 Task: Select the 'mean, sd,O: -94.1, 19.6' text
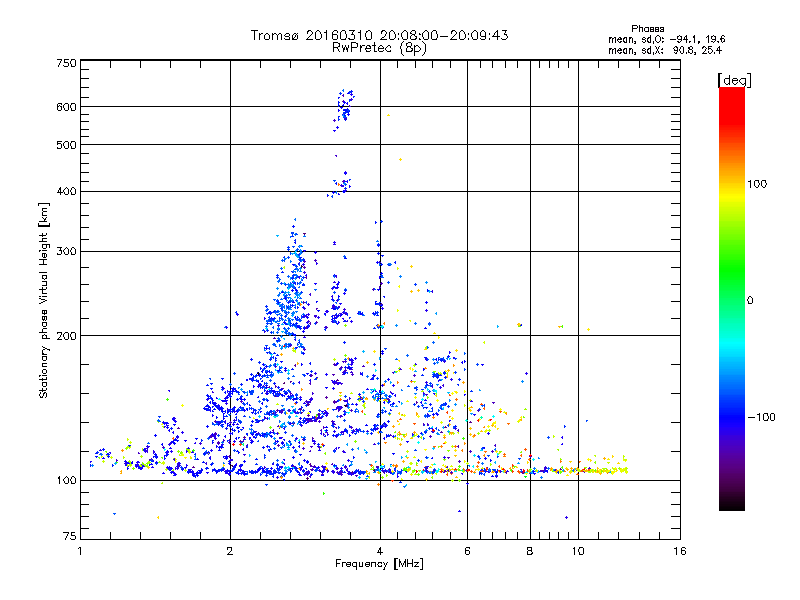pyautogui.click(x=666, y=39)
